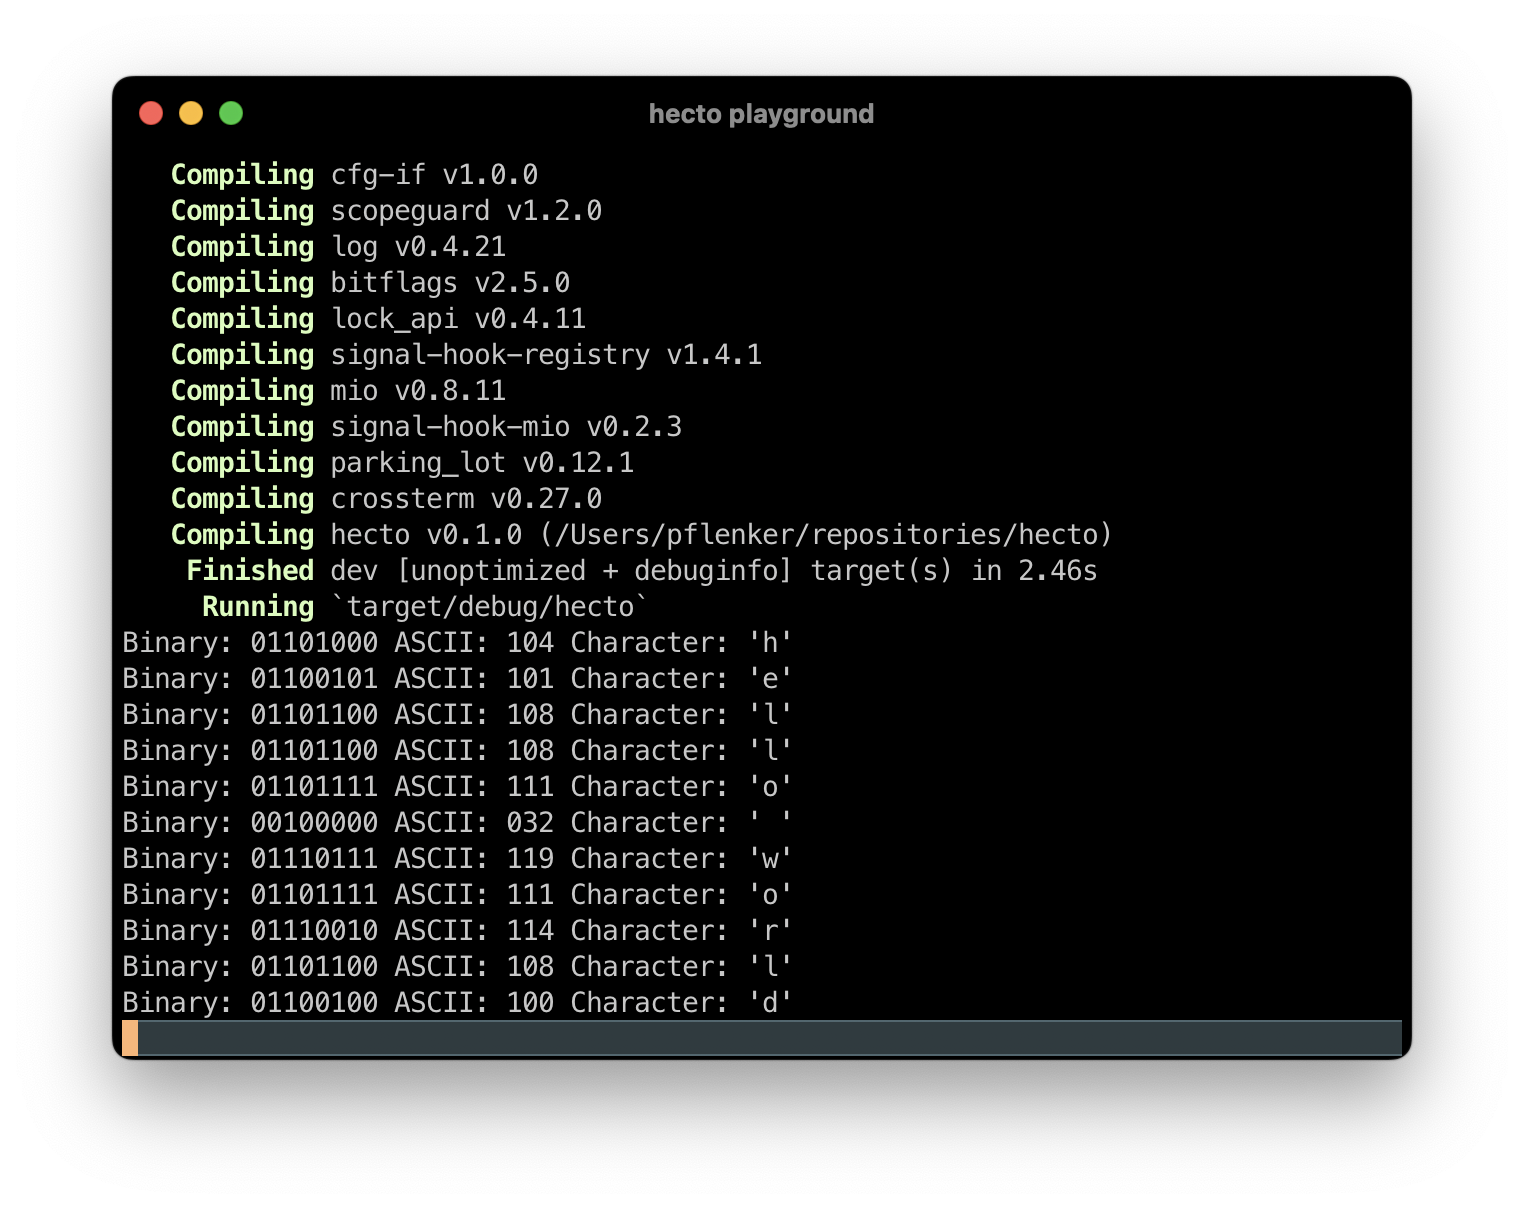Select the binary output line for character 'w'
This screenshot has height=1208, width=1524.
point(456,858)
